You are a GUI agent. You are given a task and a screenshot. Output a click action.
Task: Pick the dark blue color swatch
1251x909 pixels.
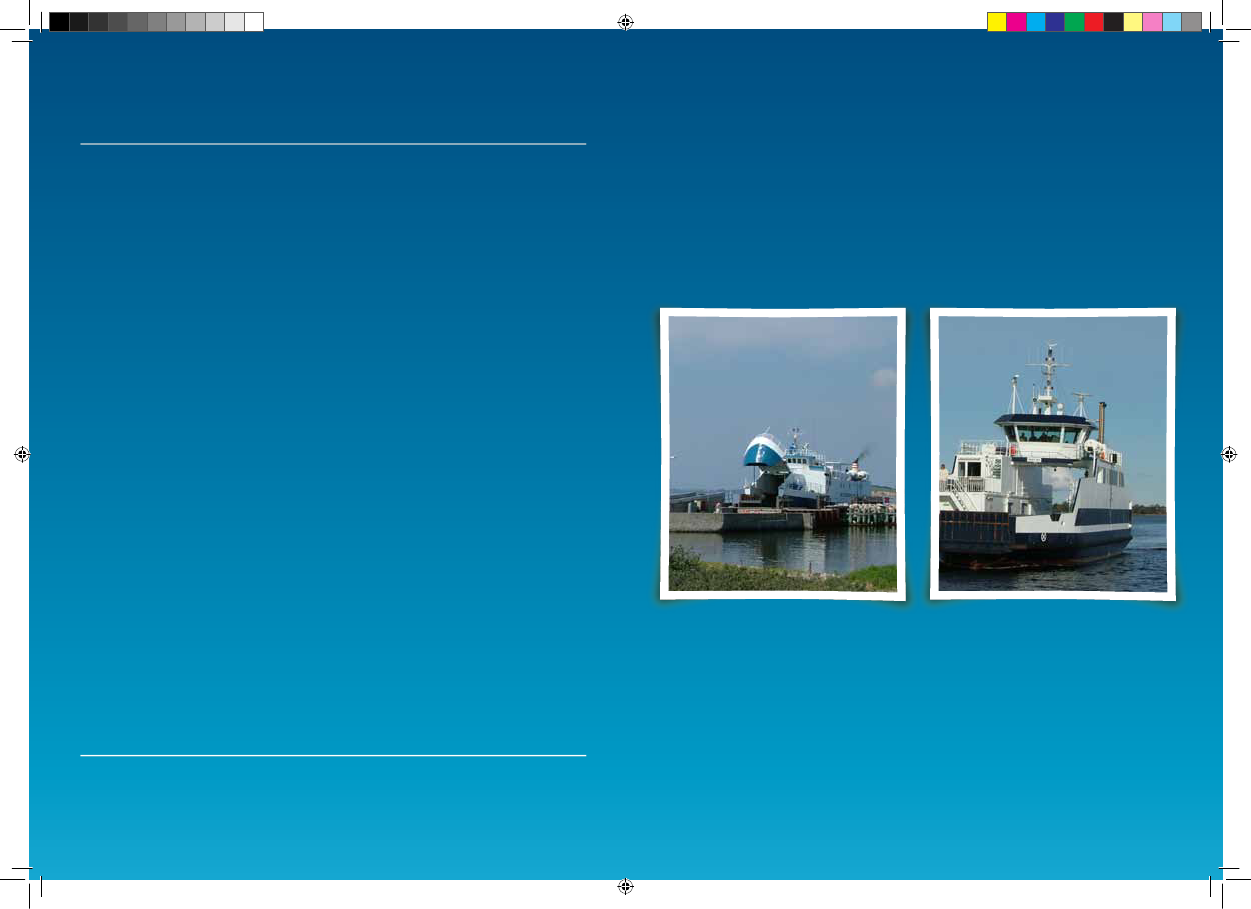pos(1055,22)
